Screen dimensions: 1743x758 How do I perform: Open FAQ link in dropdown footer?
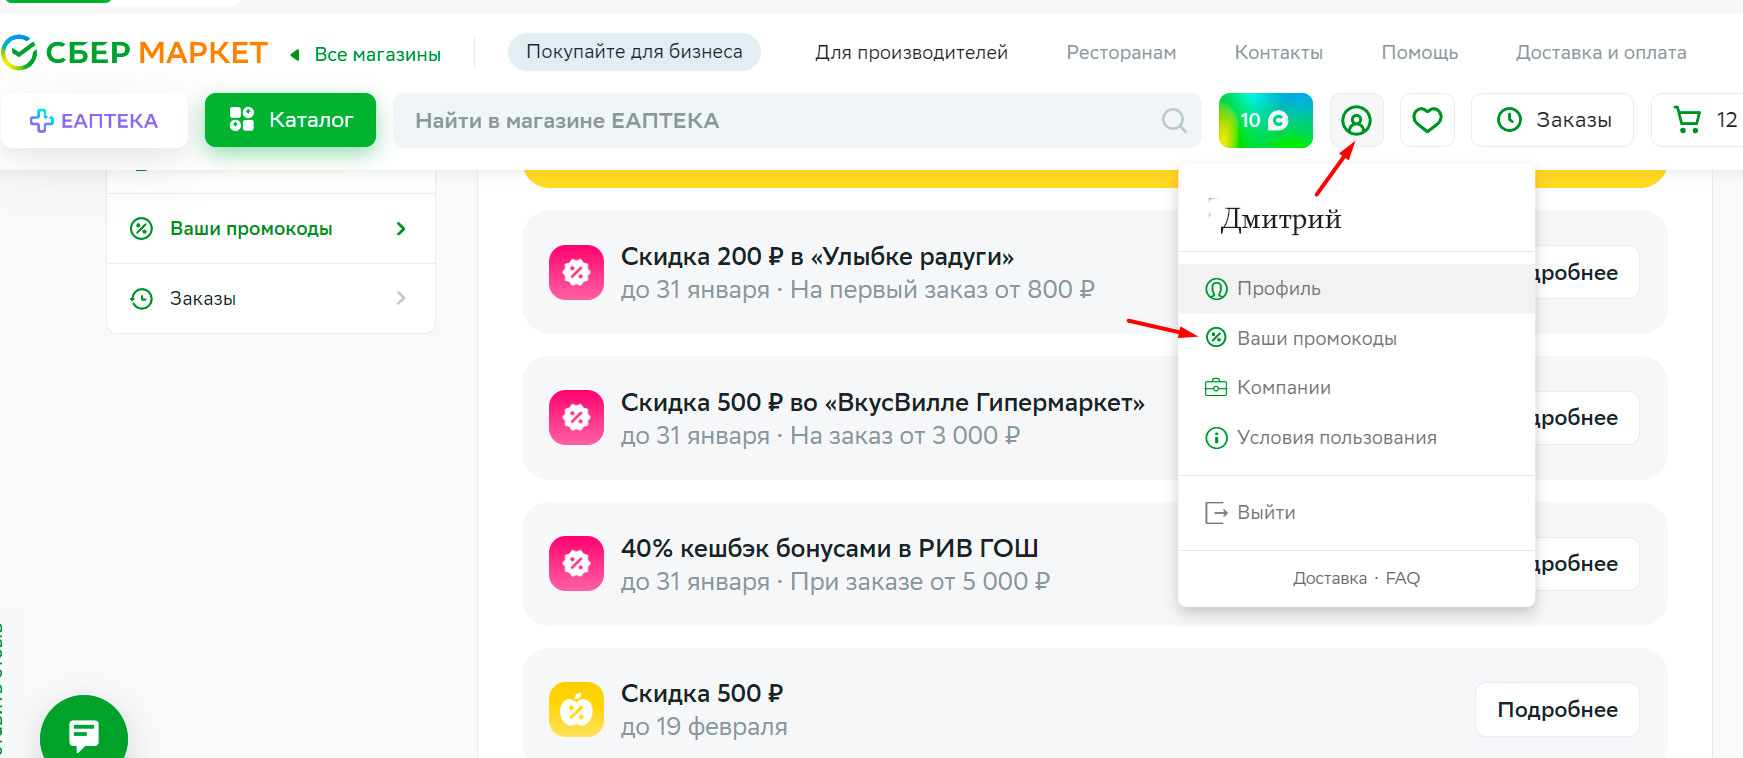tap(1402, 578)
